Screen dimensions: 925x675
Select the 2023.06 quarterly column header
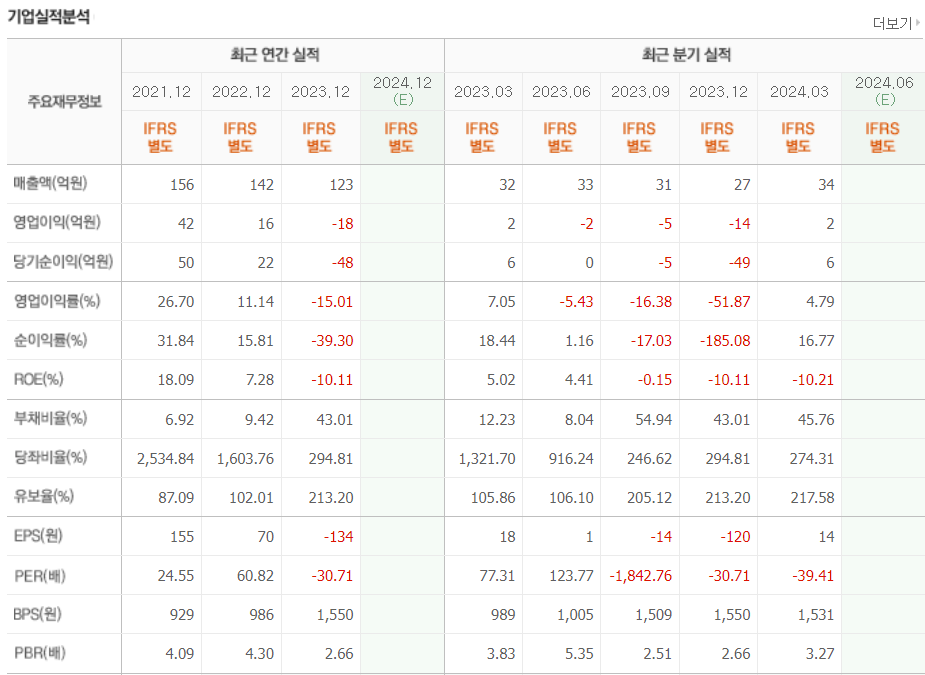coord(561,92)
